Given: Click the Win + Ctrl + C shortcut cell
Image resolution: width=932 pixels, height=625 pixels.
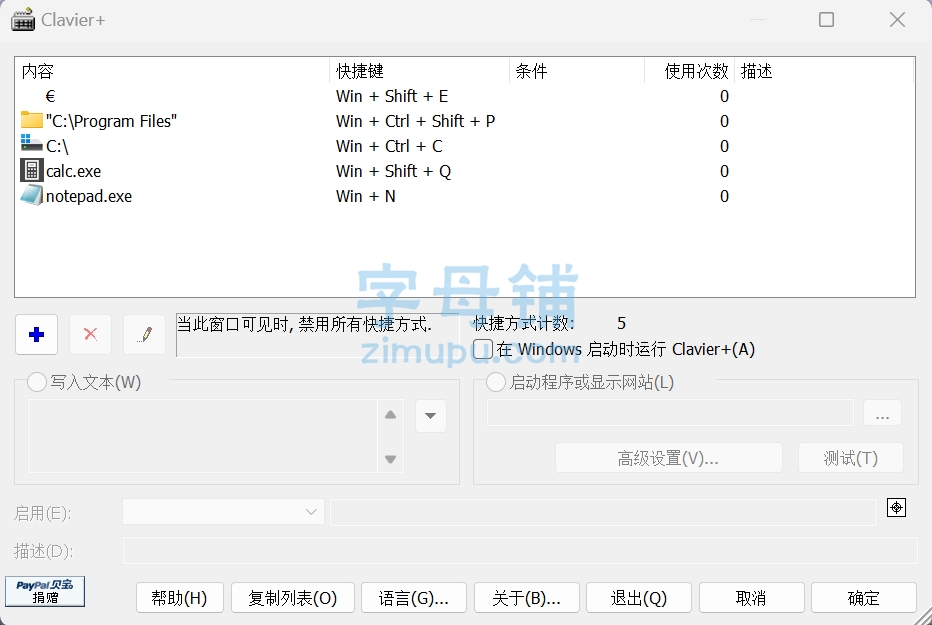Looking at the screenshot, I should point(389,146).
